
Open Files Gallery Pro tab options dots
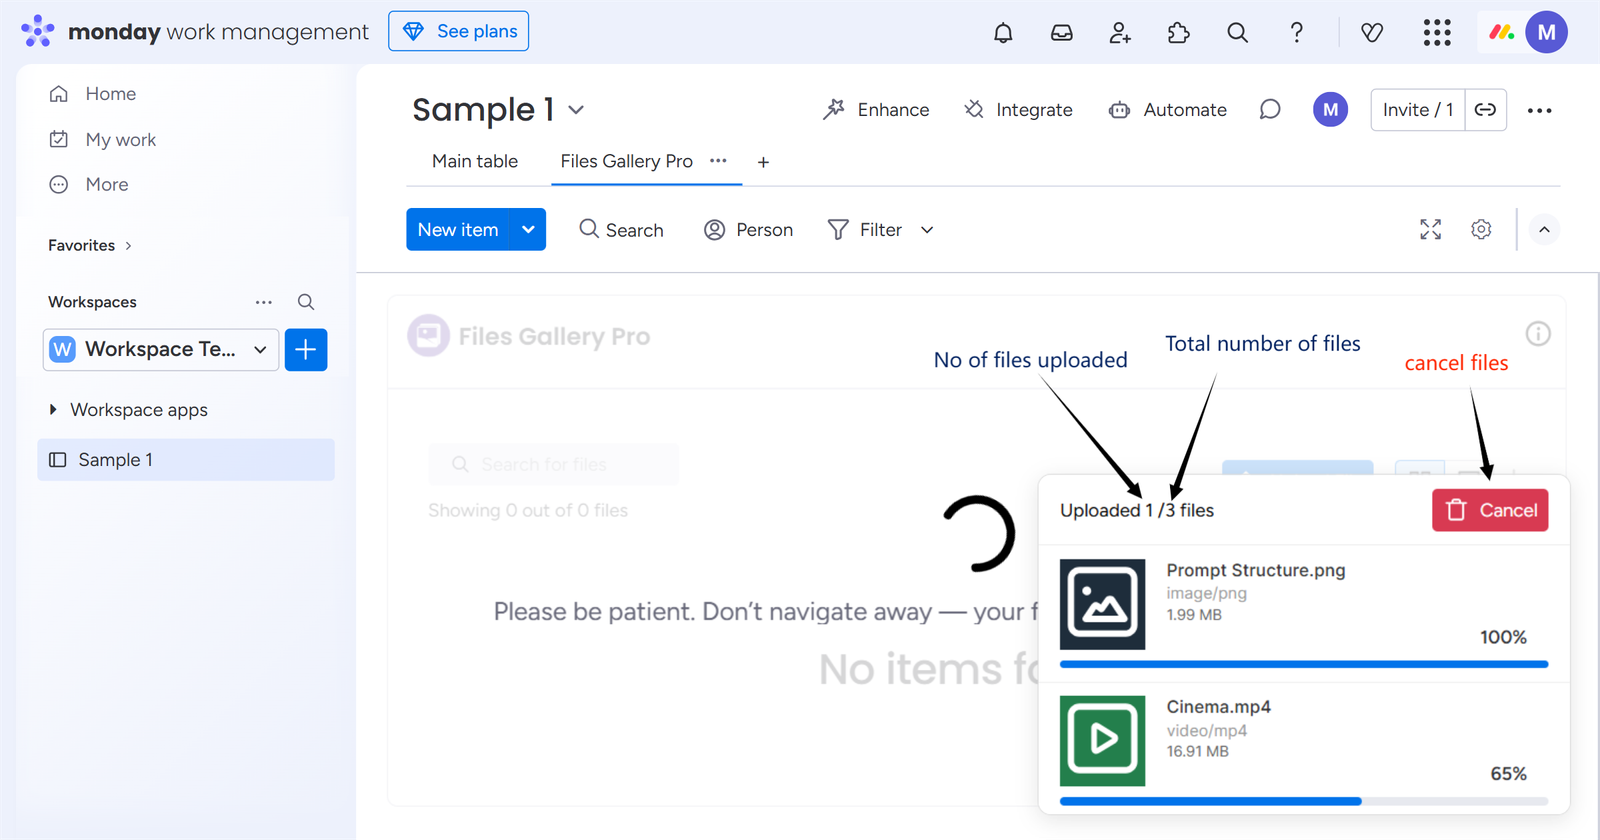(718, 161)
